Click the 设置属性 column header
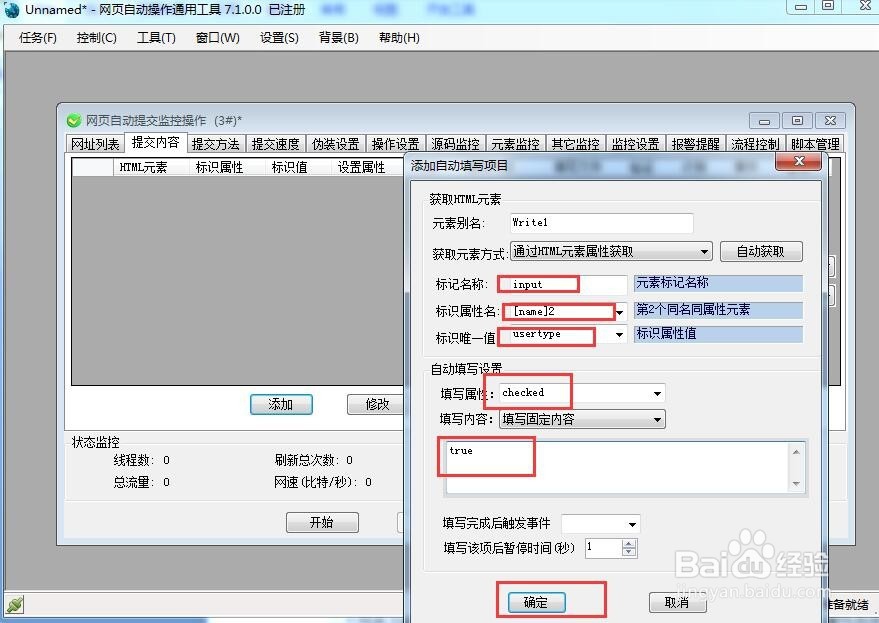 [362, 167]
